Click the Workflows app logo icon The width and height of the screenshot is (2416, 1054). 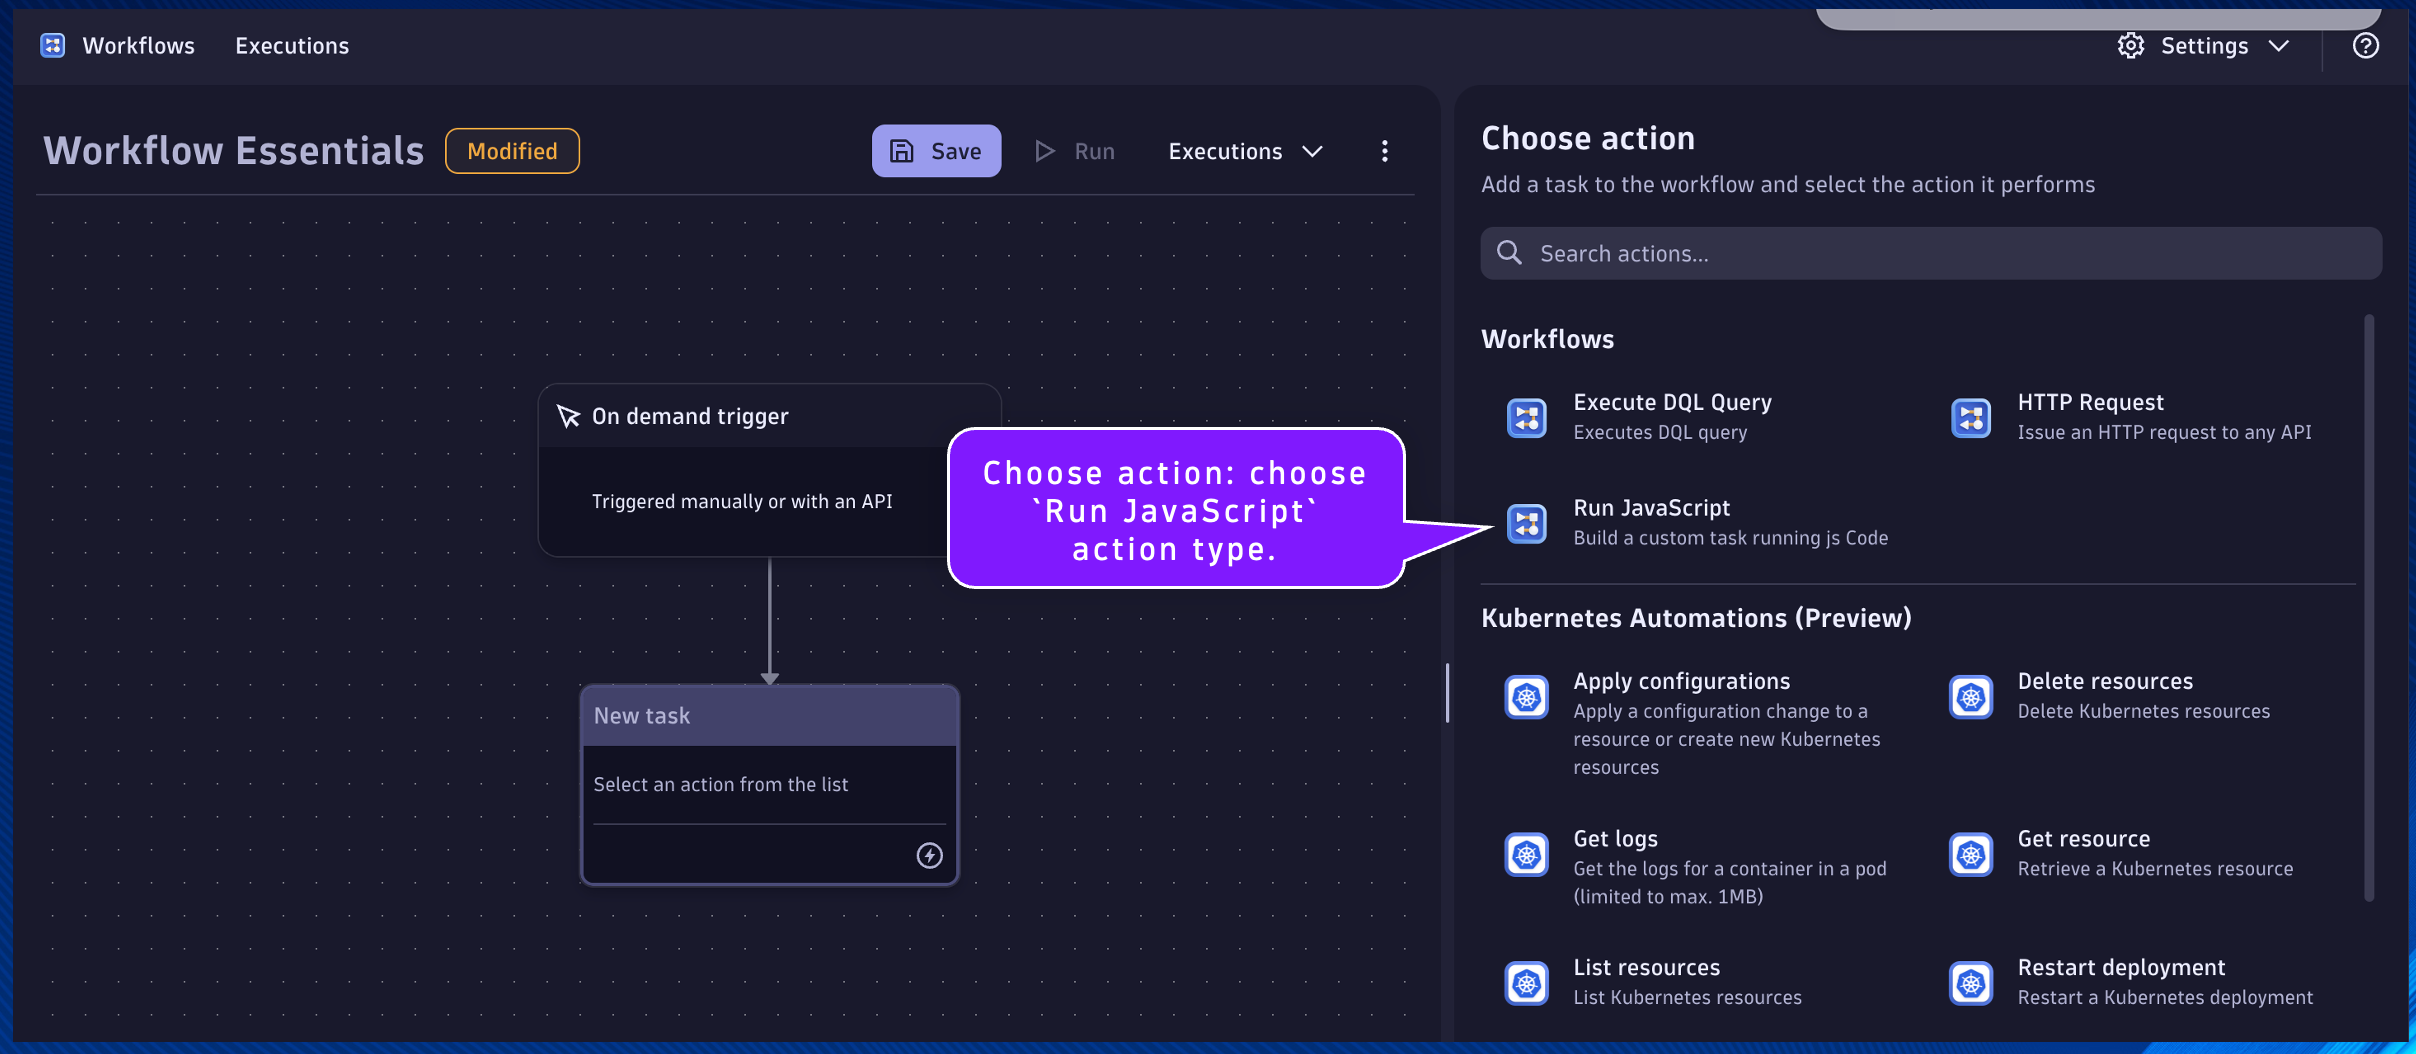click(53, 45)
